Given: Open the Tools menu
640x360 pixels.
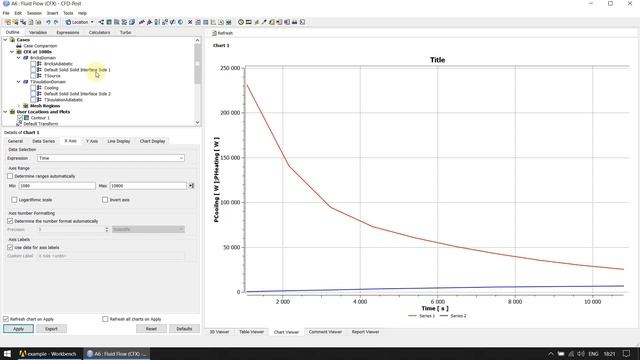Looking at the screenshot, I should (x=68, y=13).
